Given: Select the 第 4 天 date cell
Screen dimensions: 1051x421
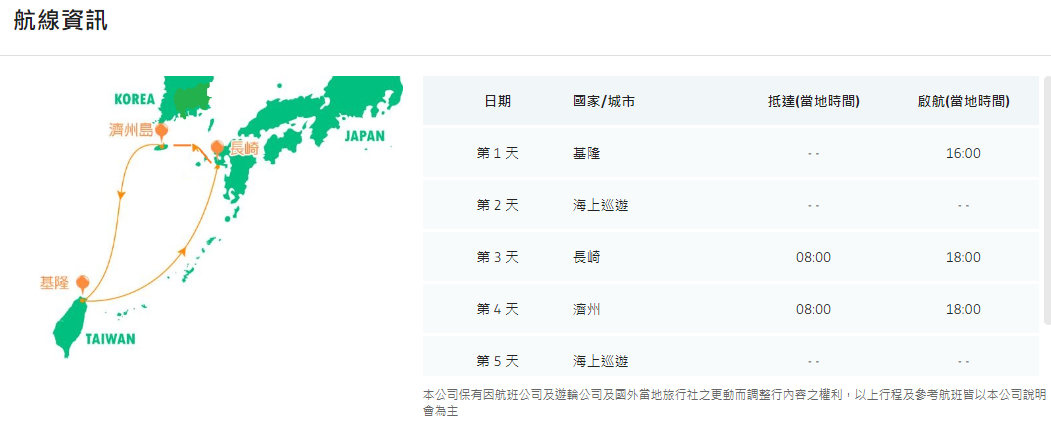Looking at the screenshot, I should click(497, 310).
